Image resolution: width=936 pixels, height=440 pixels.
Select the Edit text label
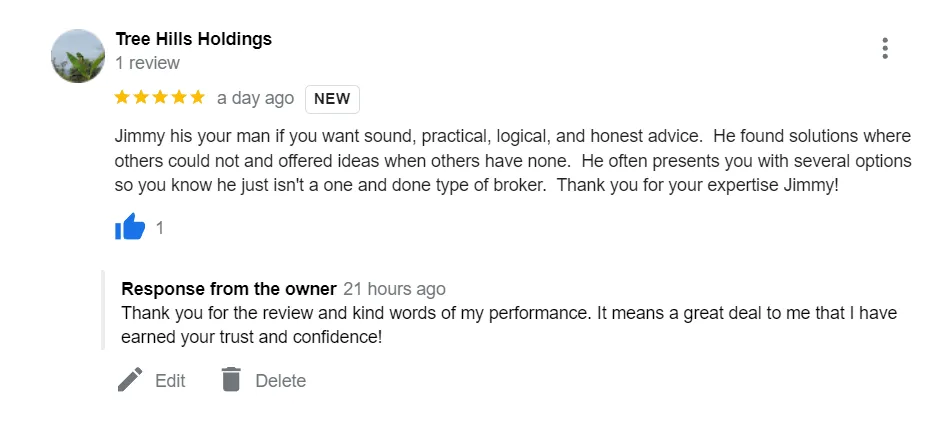pos(170,381)
